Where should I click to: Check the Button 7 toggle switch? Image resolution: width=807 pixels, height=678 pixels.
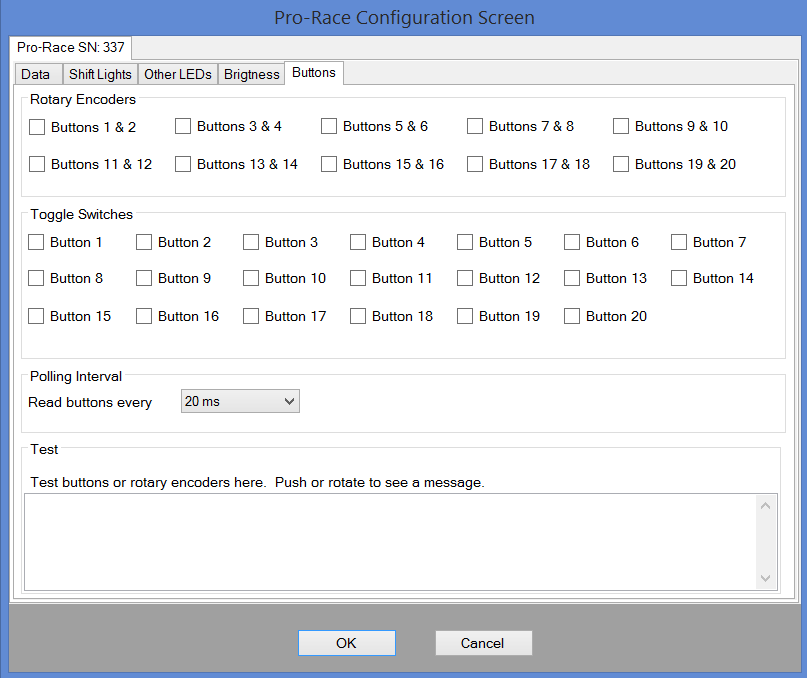click(x=679, y=242)
